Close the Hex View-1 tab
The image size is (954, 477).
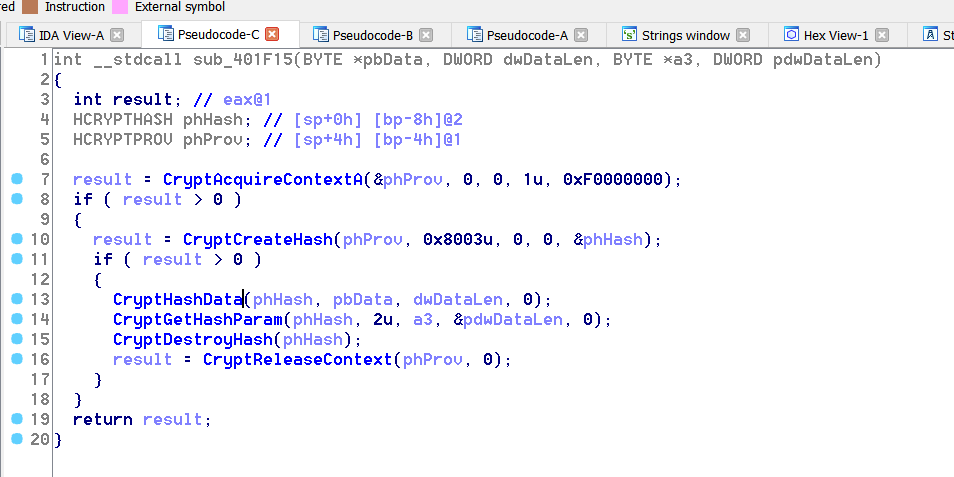881,35
